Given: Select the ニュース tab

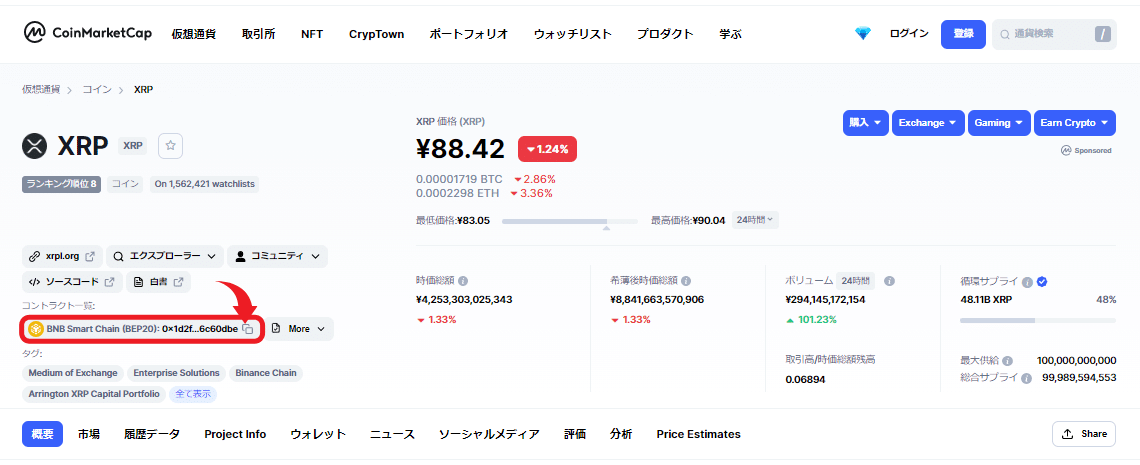Looking at the screenshot, I should tap(392, 434).
